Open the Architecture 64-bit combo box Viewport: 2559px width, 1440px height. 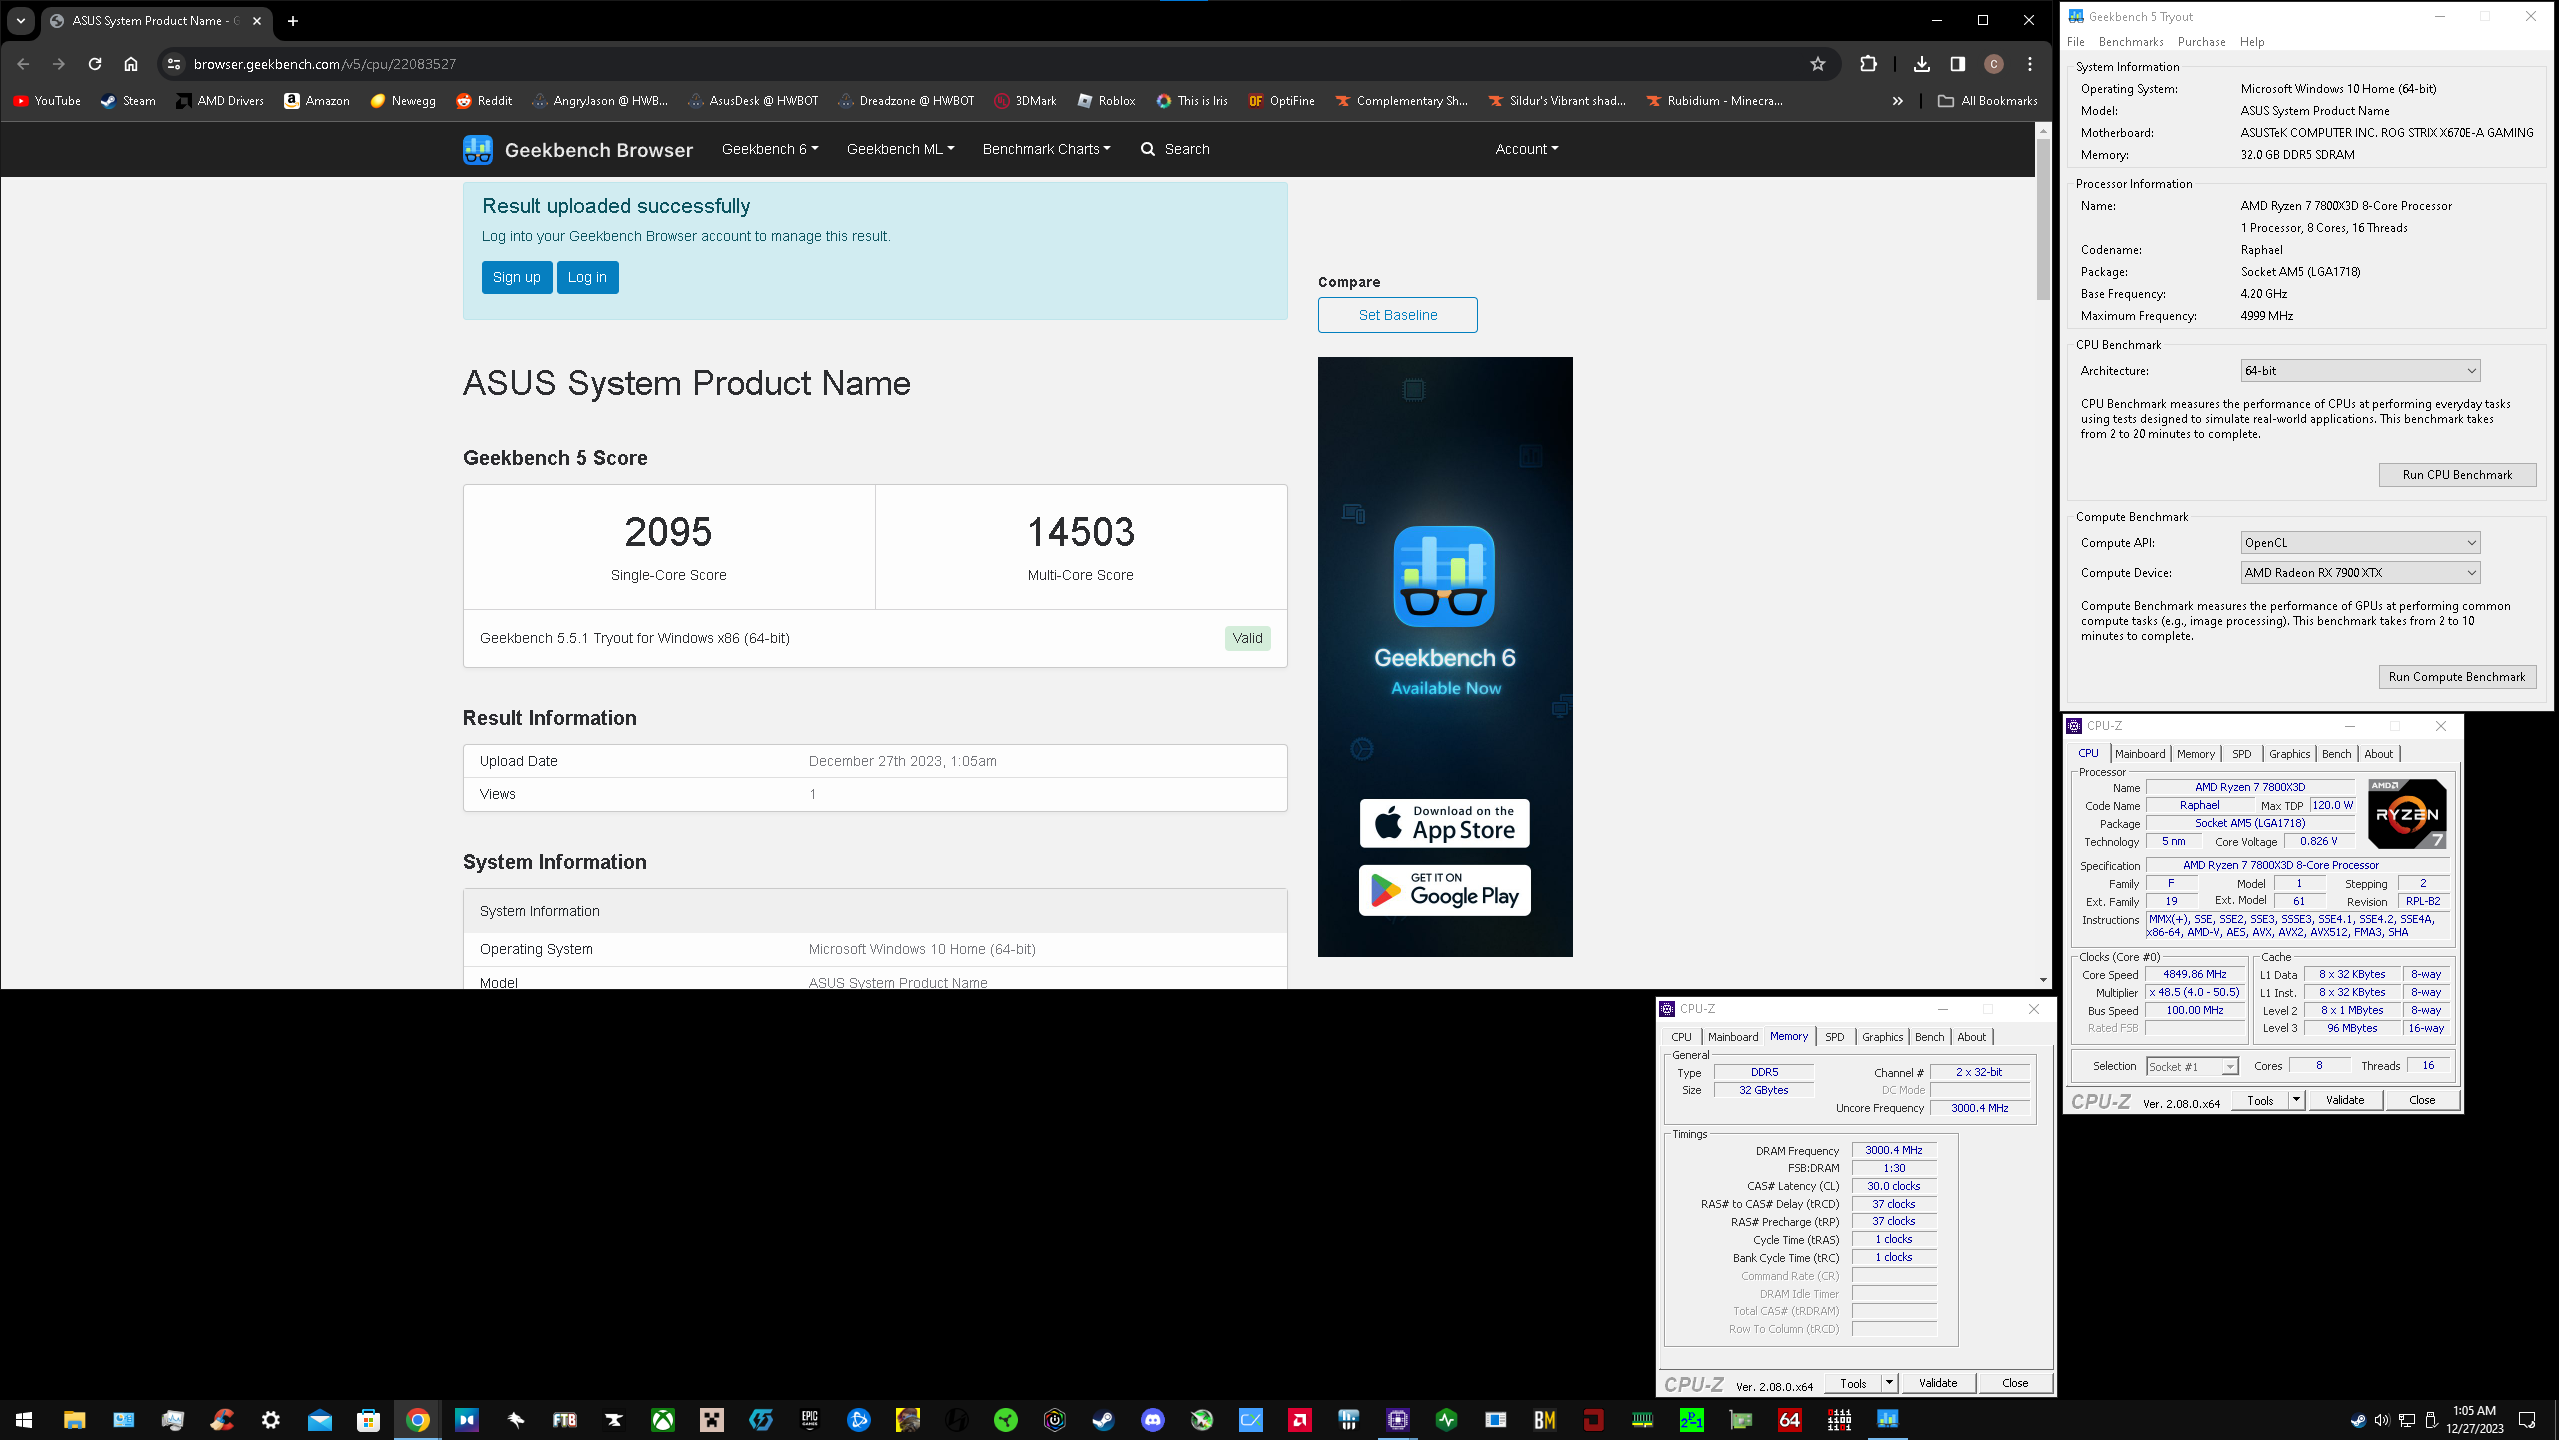(x=2360, y=371)
